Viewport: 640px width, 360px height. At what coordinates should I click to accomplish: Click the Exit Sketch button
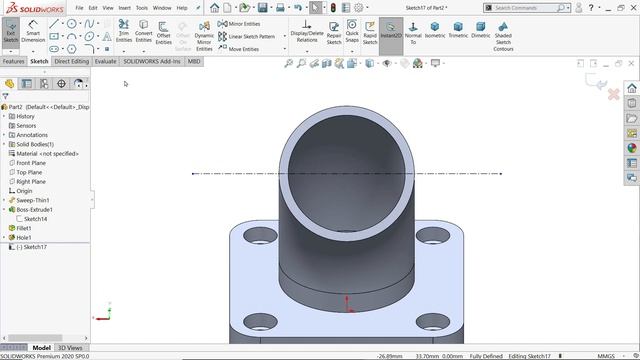click(11, 31)
